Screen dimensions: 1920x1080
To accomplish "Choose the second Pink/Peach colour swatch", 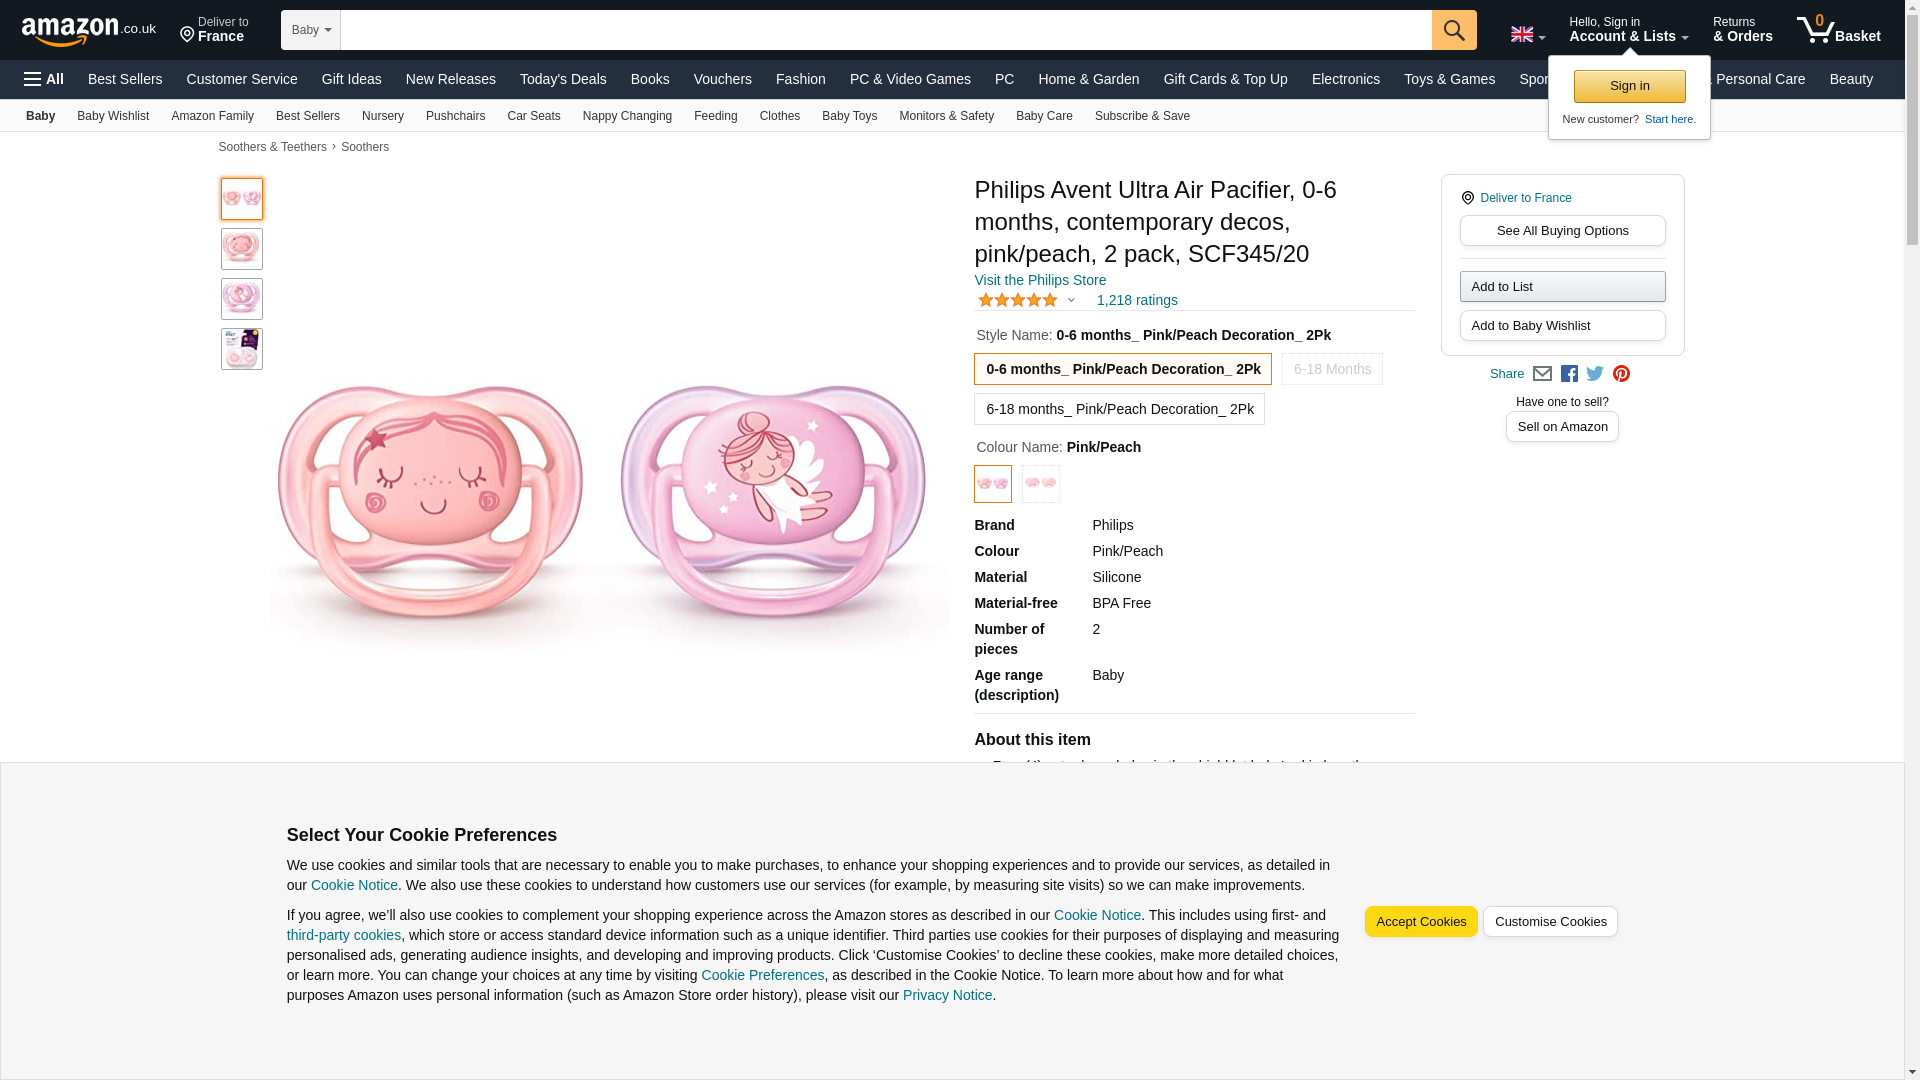I will click(x=1040, y=484).
